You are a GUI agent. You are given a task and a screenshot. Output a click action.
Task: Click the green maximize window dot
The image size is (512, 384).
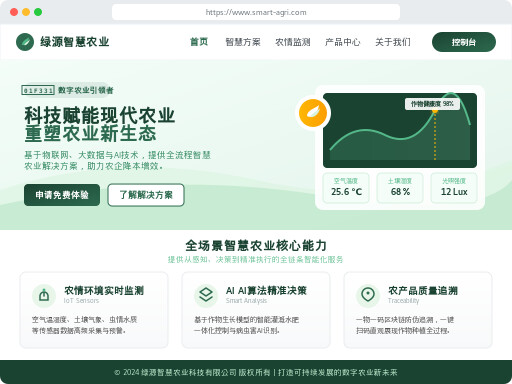pos(38,12)
